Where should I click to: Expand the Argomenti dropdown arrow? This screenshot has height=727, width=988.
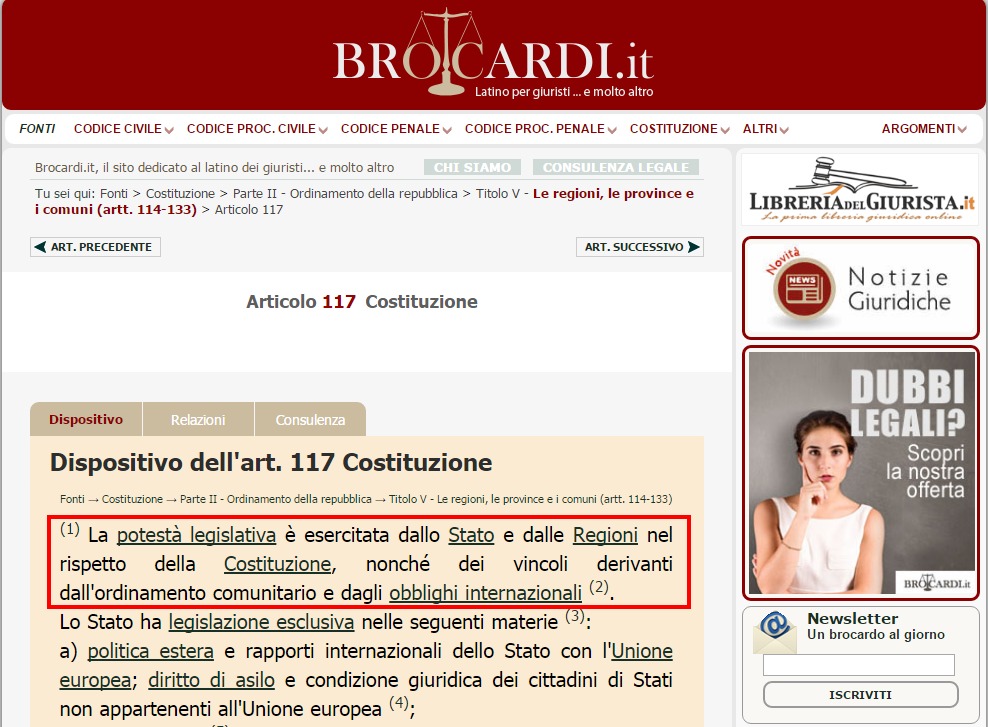coord(962,130)
